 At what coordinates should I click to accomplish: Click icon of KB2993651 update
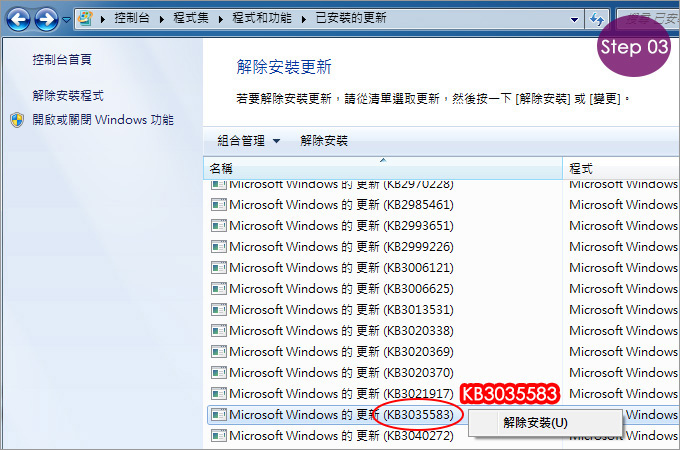pyautogui.click(x=219, y=226)
